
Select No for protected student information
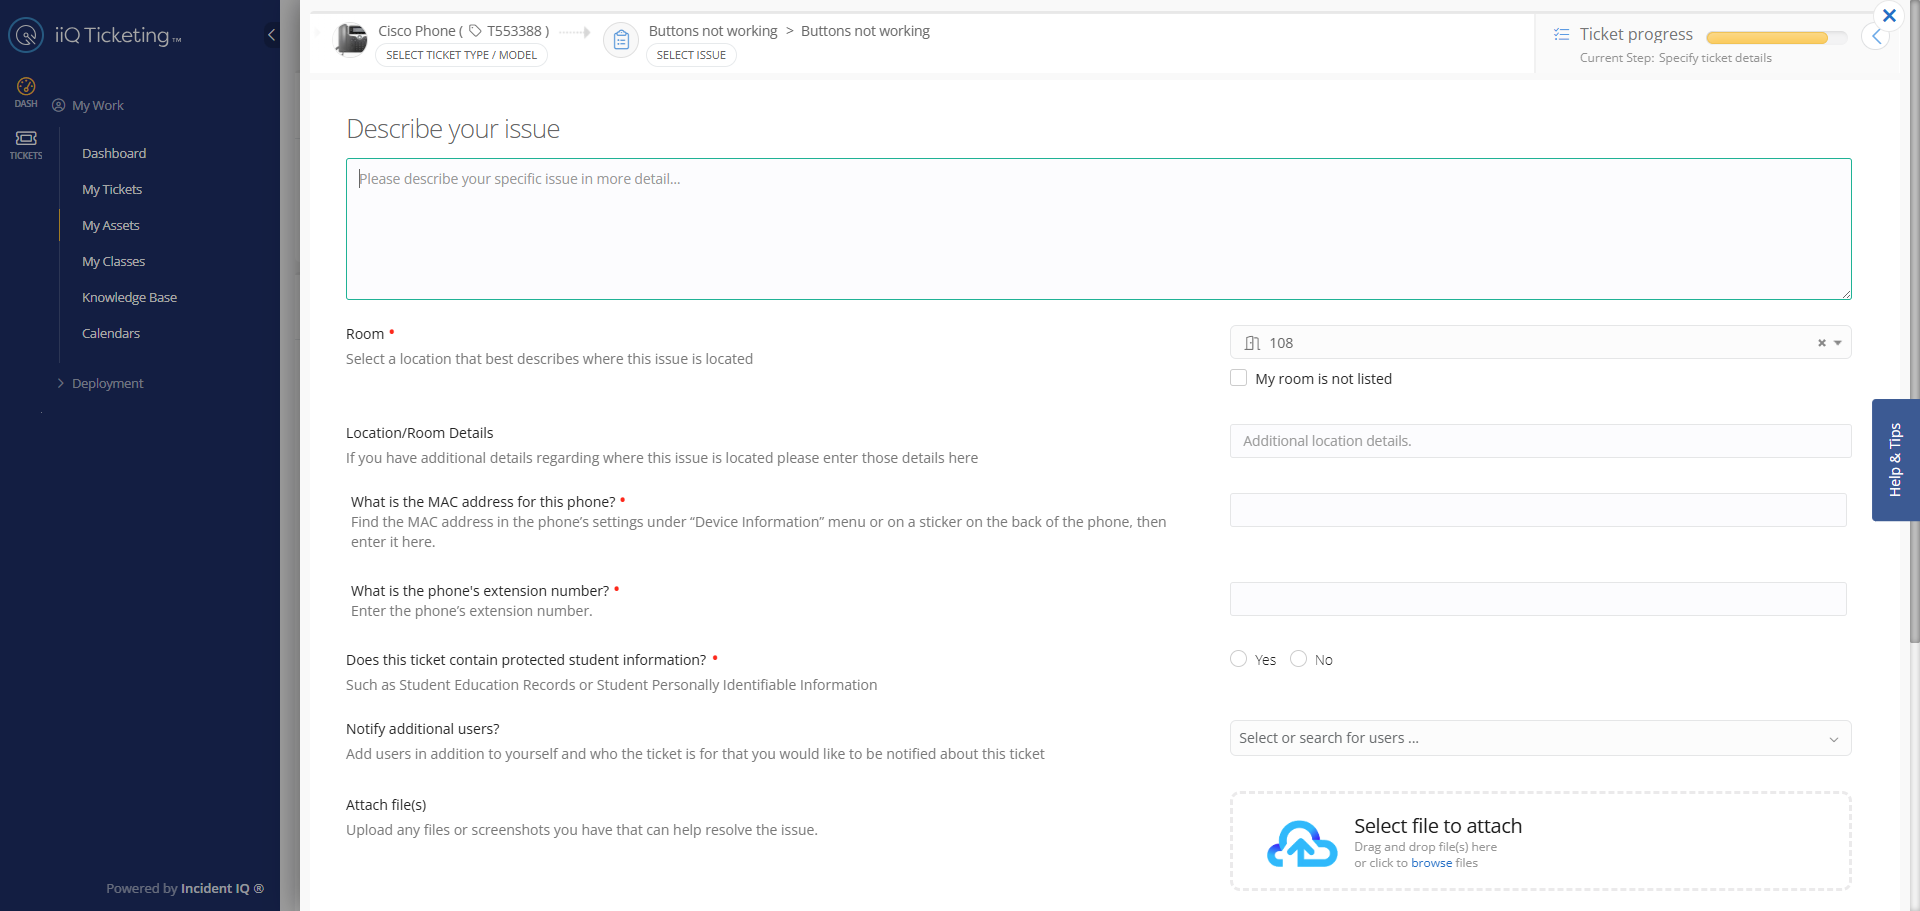1298,659
